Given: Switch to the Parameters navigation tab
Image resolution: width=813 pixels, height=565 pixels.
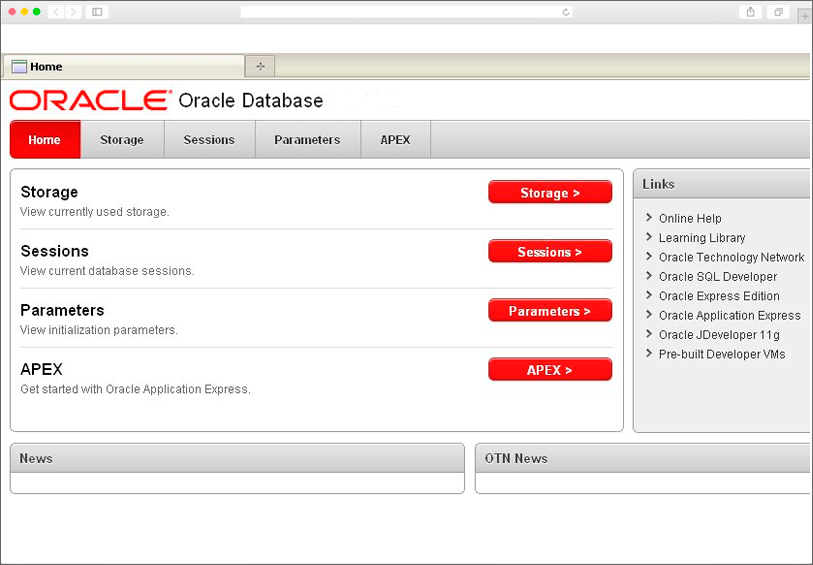Looking at the screenshot, I should coord(307,139).
